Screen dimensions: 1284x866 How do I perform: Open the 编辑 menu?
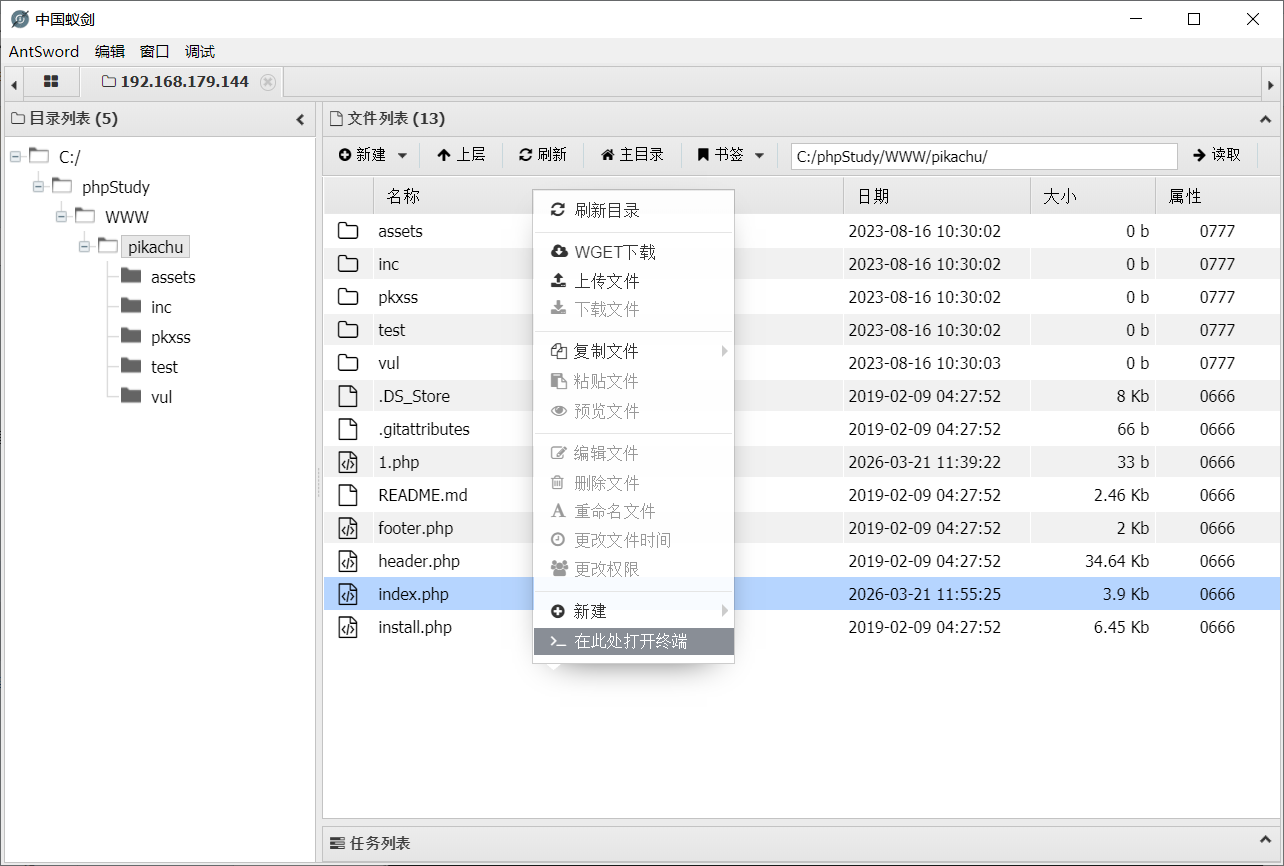[110, 52]
